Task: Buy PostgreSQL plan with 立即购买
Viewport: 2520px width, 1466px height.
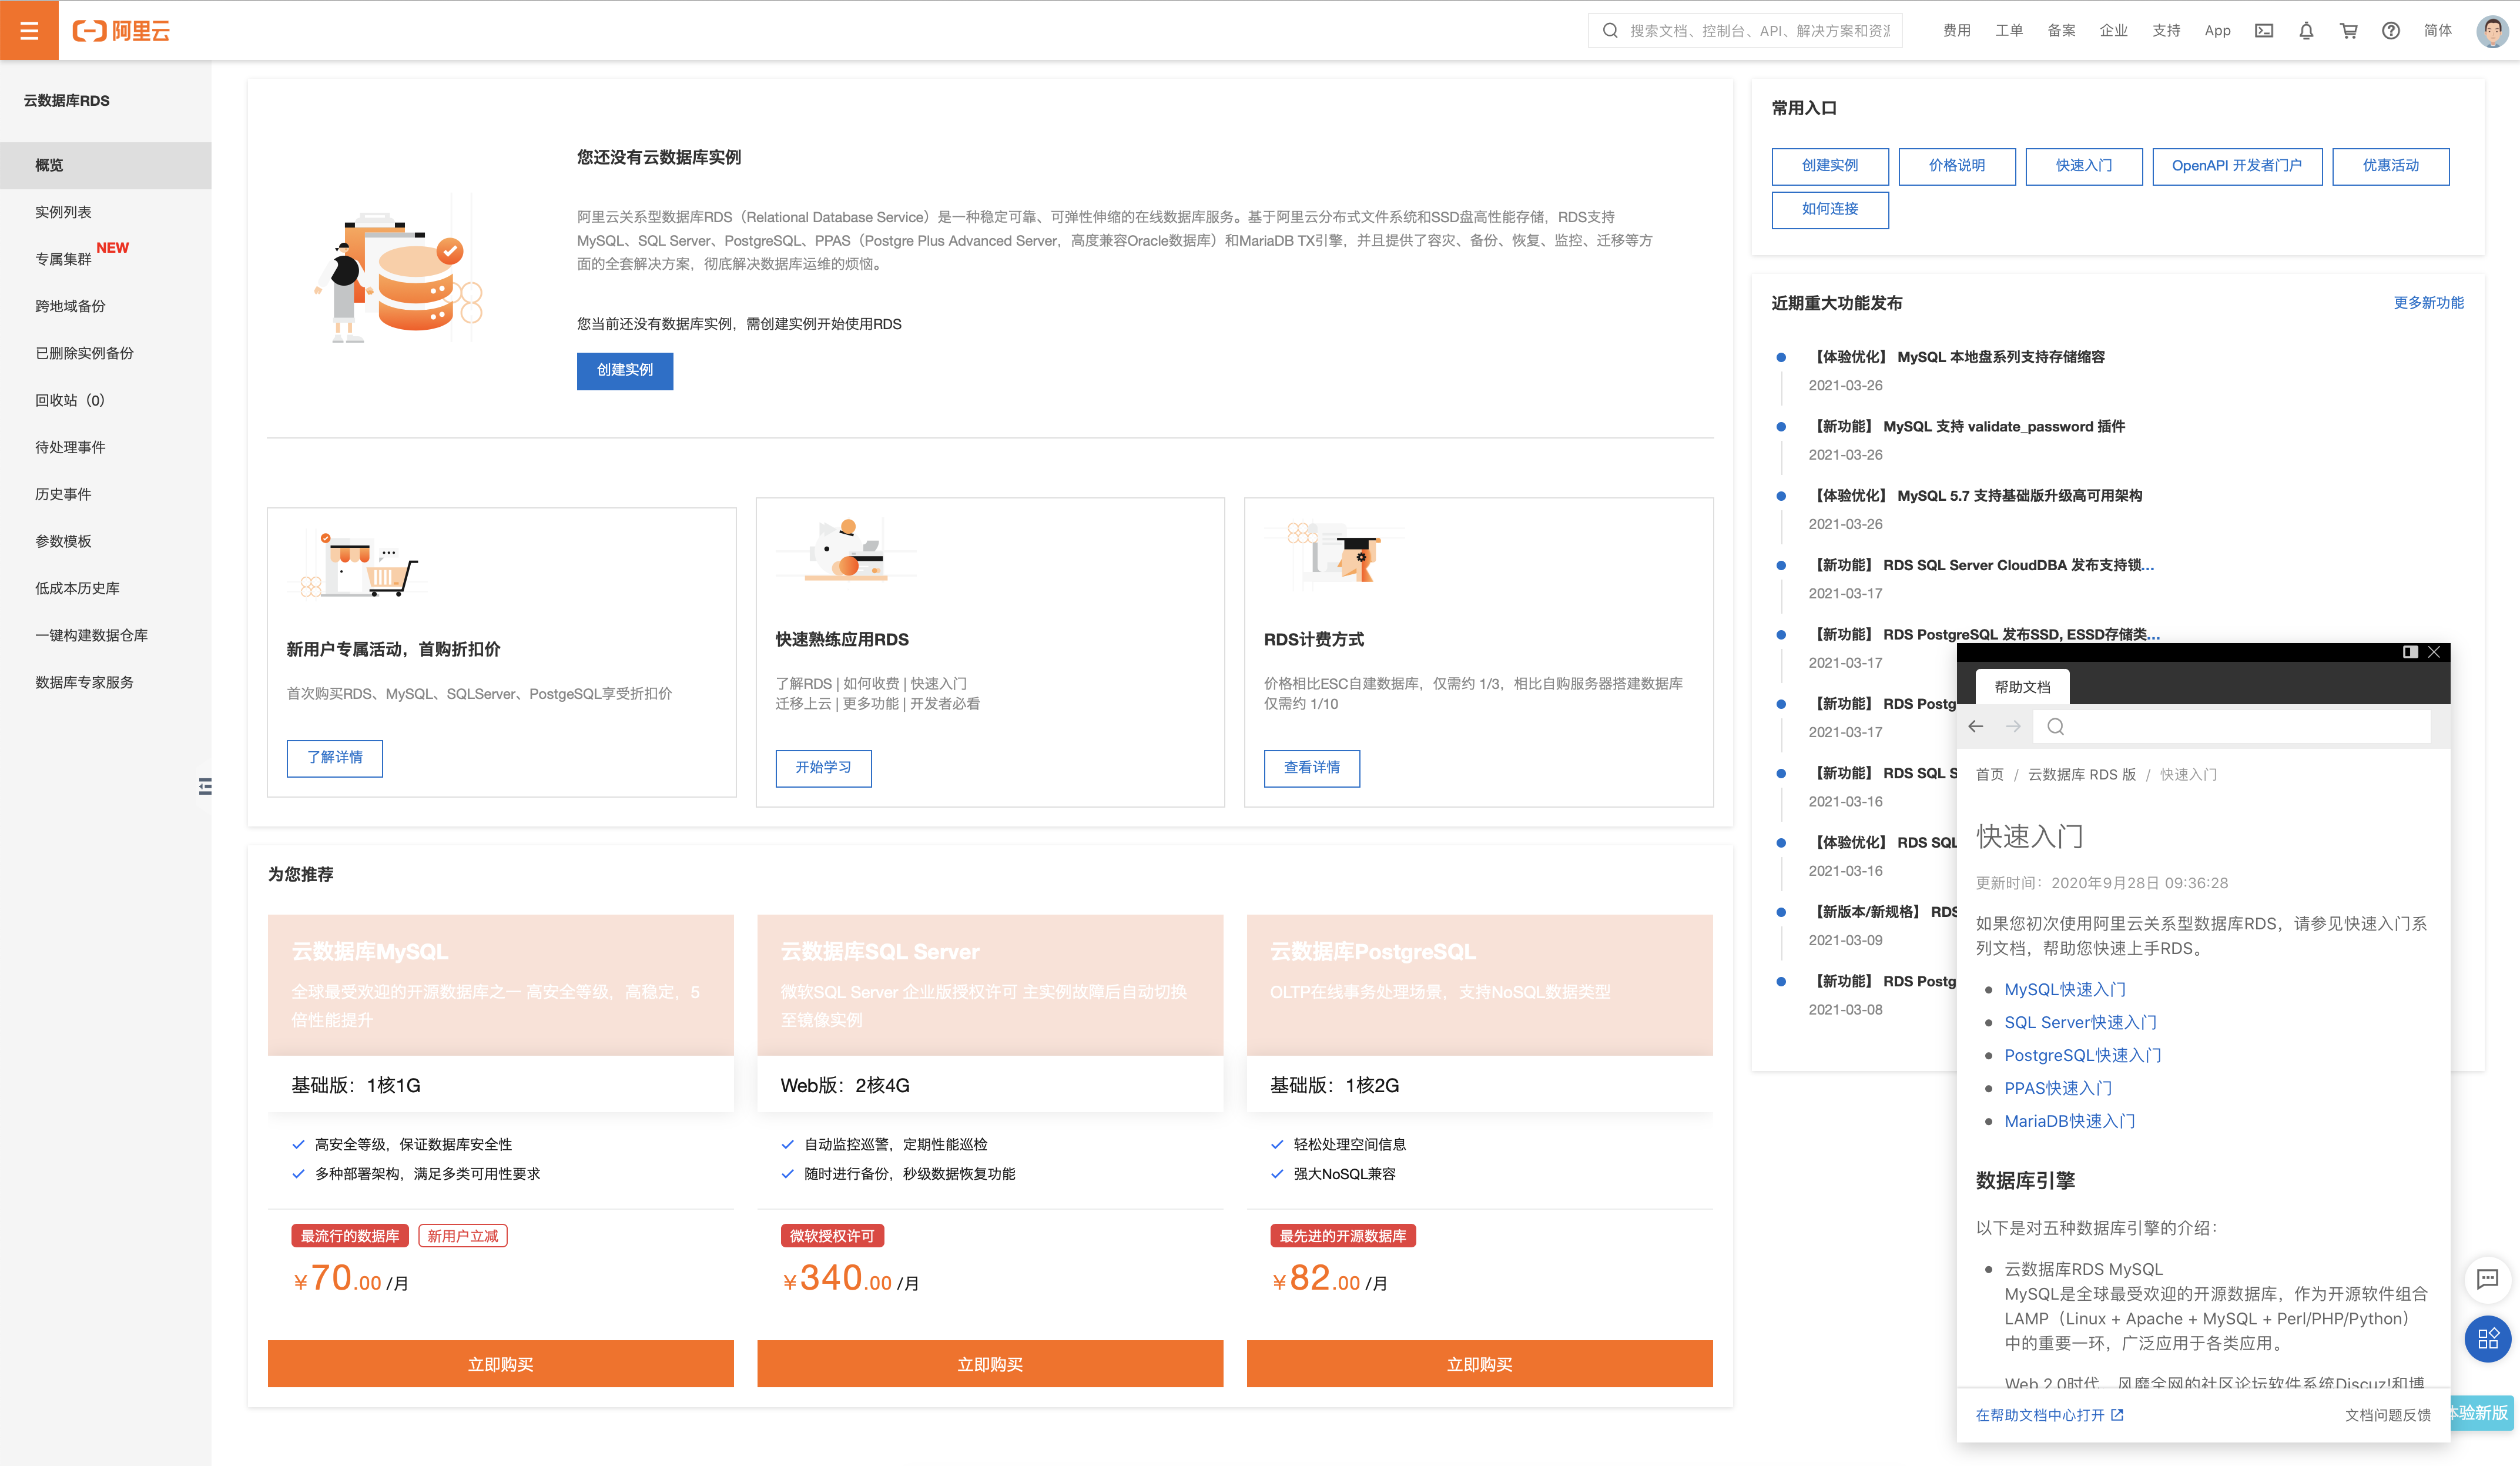Action: click(1480, 1364)
